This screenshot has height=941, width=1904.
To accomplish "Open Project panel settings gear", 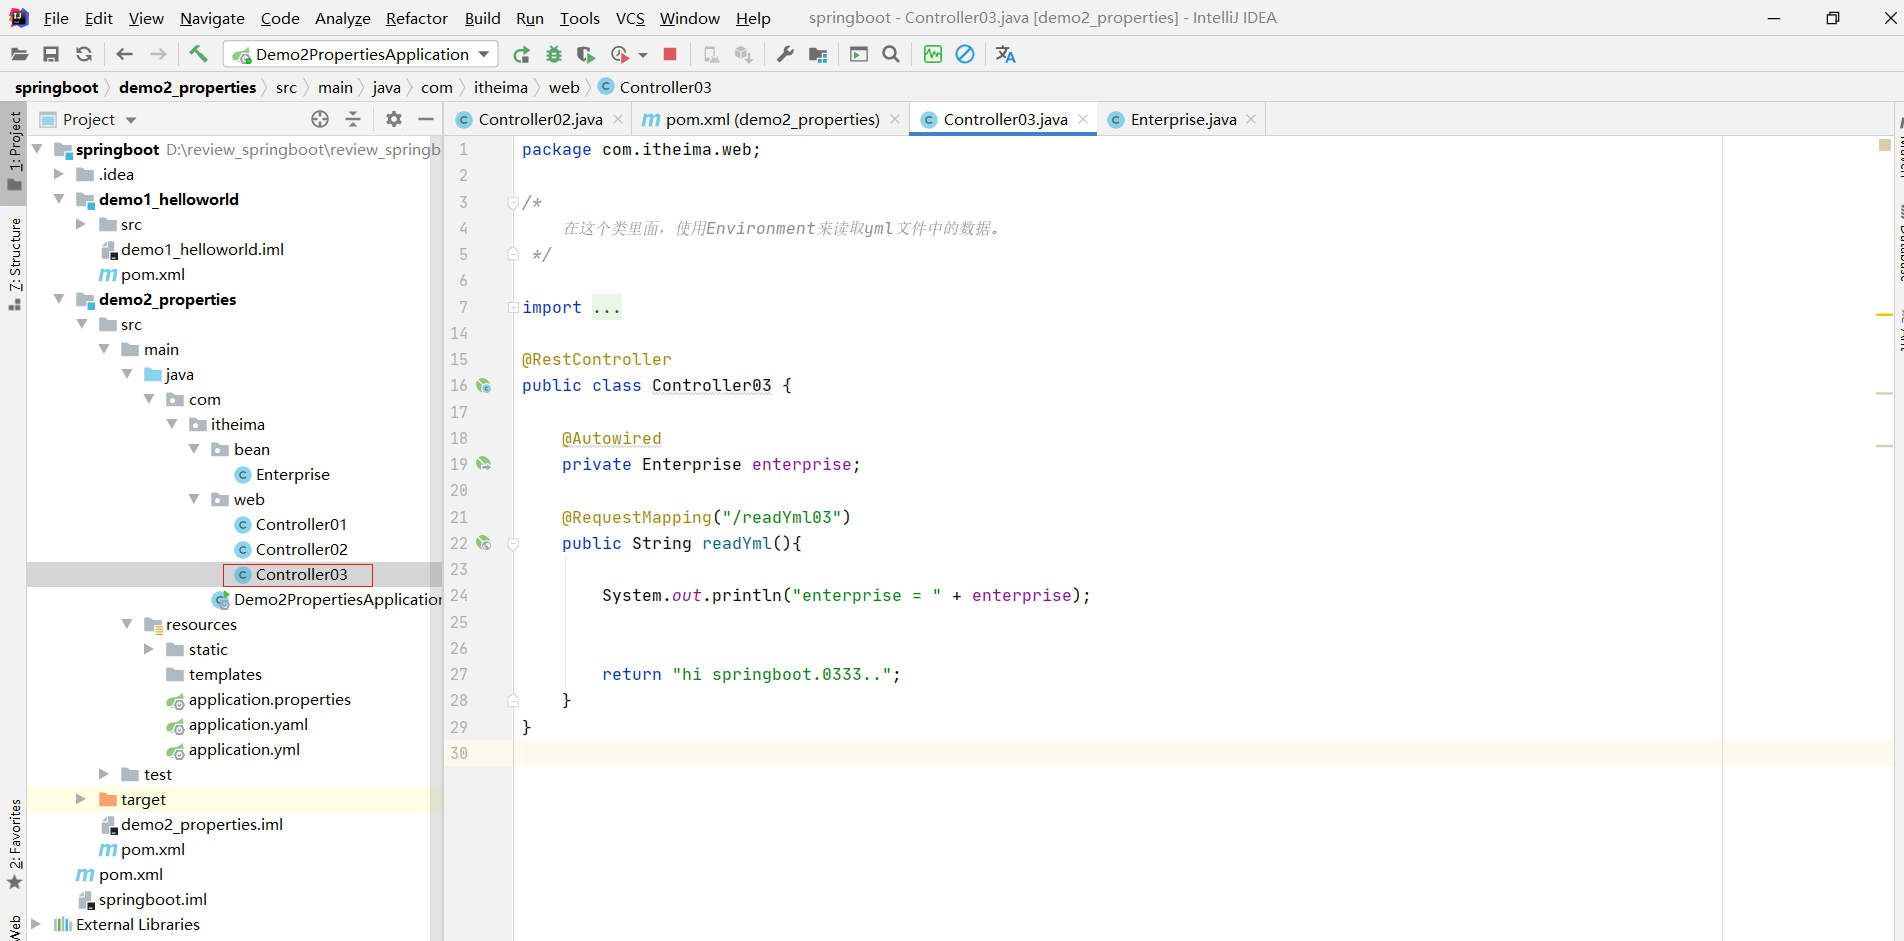I will [394, 119].
